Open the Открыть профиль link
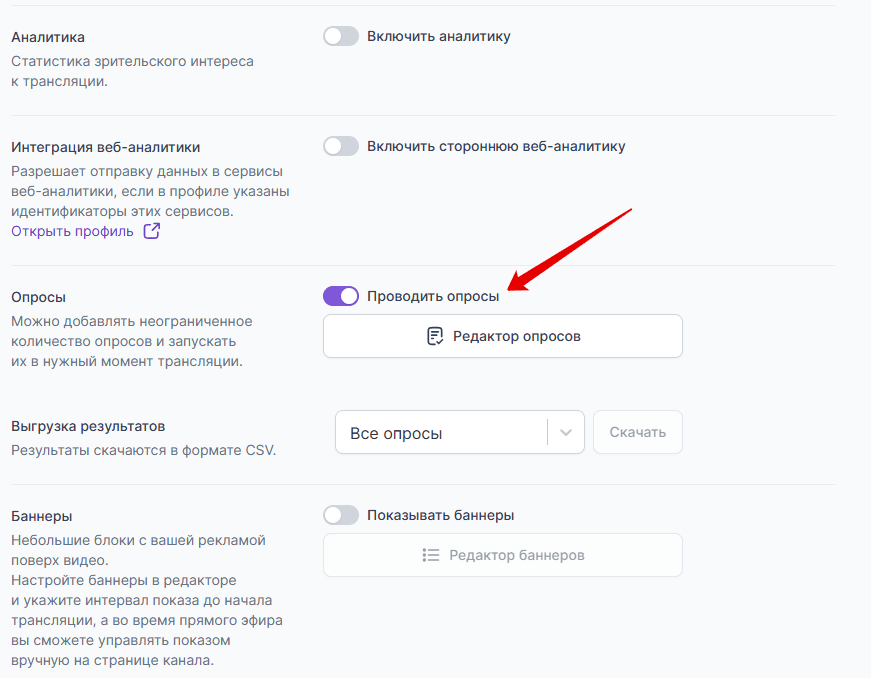This screenshot has width=871, height=678. click(x=72, y=231)
